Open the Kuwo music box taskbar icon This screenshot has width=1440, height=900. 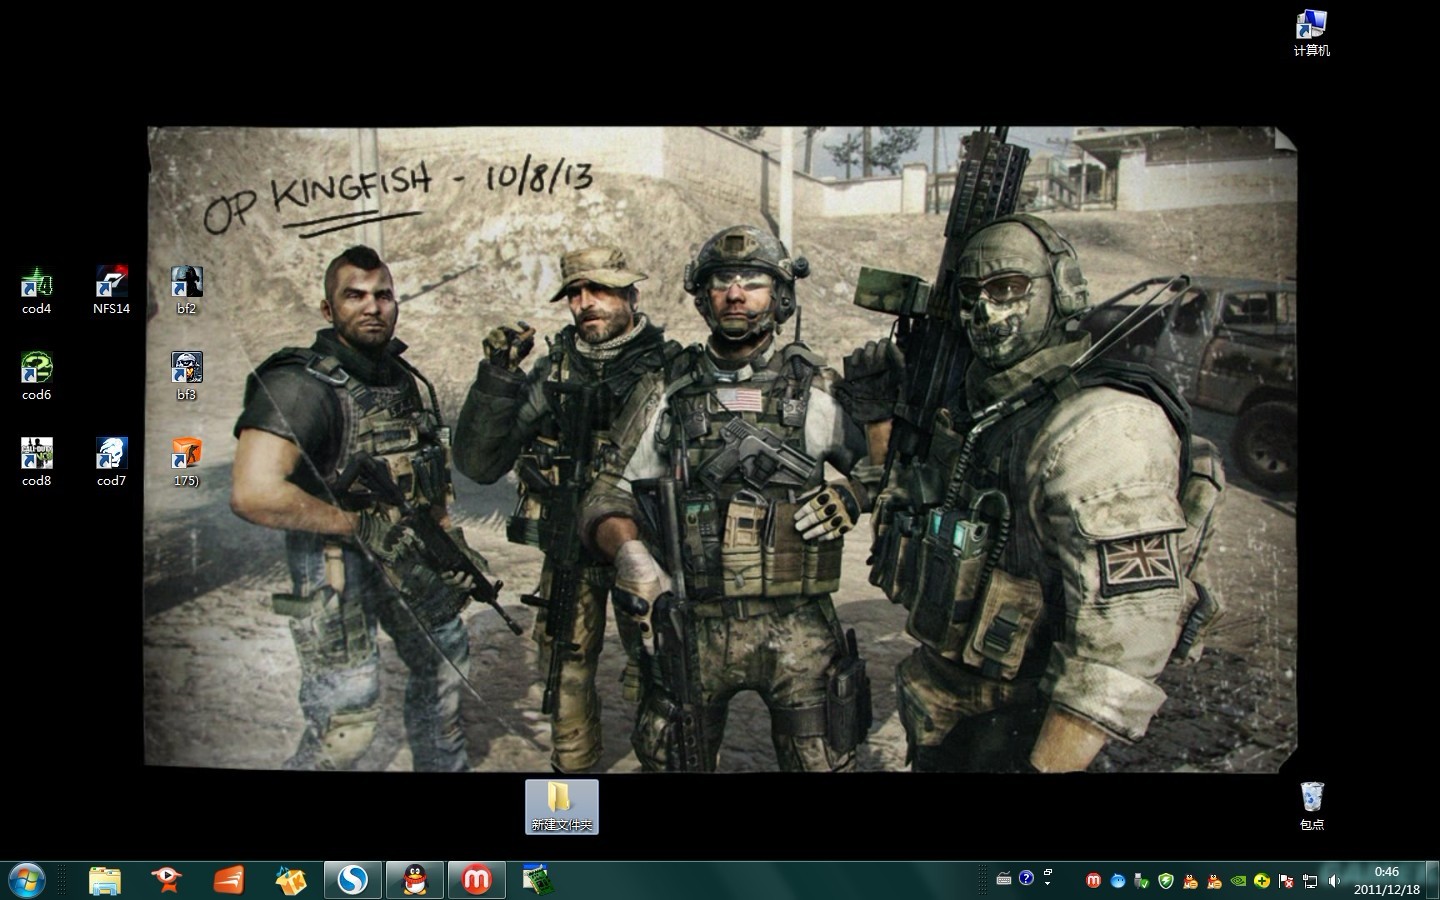coord(290,880)
